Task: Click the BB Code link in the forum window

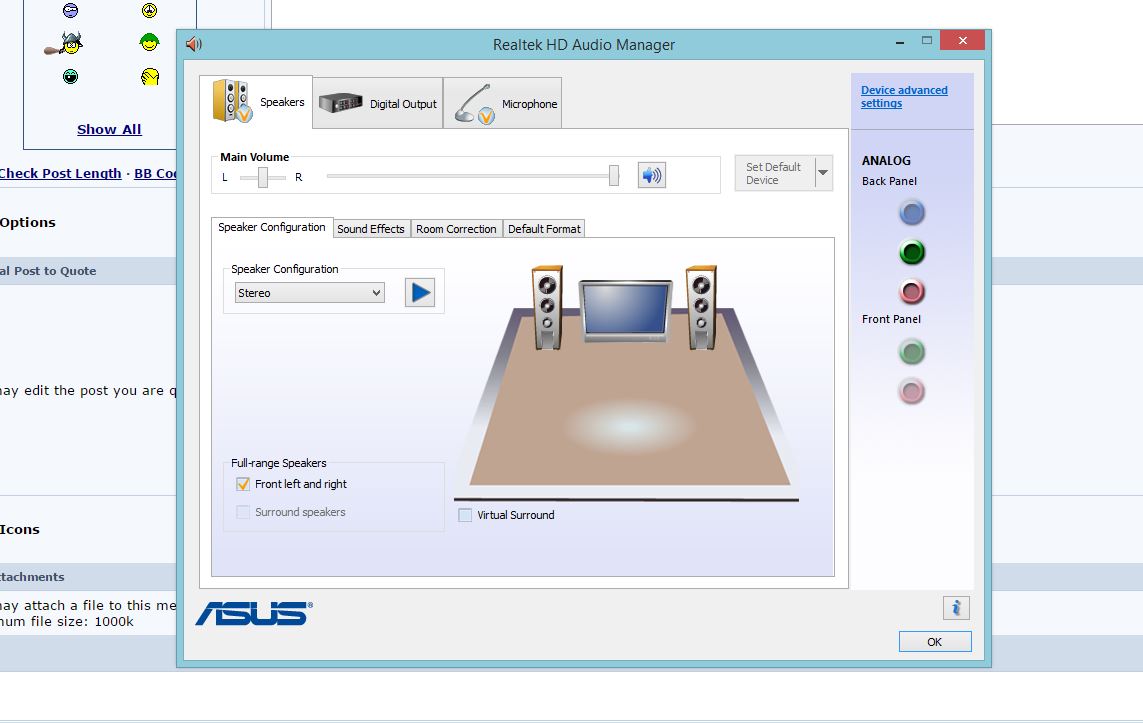Action: [155, 173]
